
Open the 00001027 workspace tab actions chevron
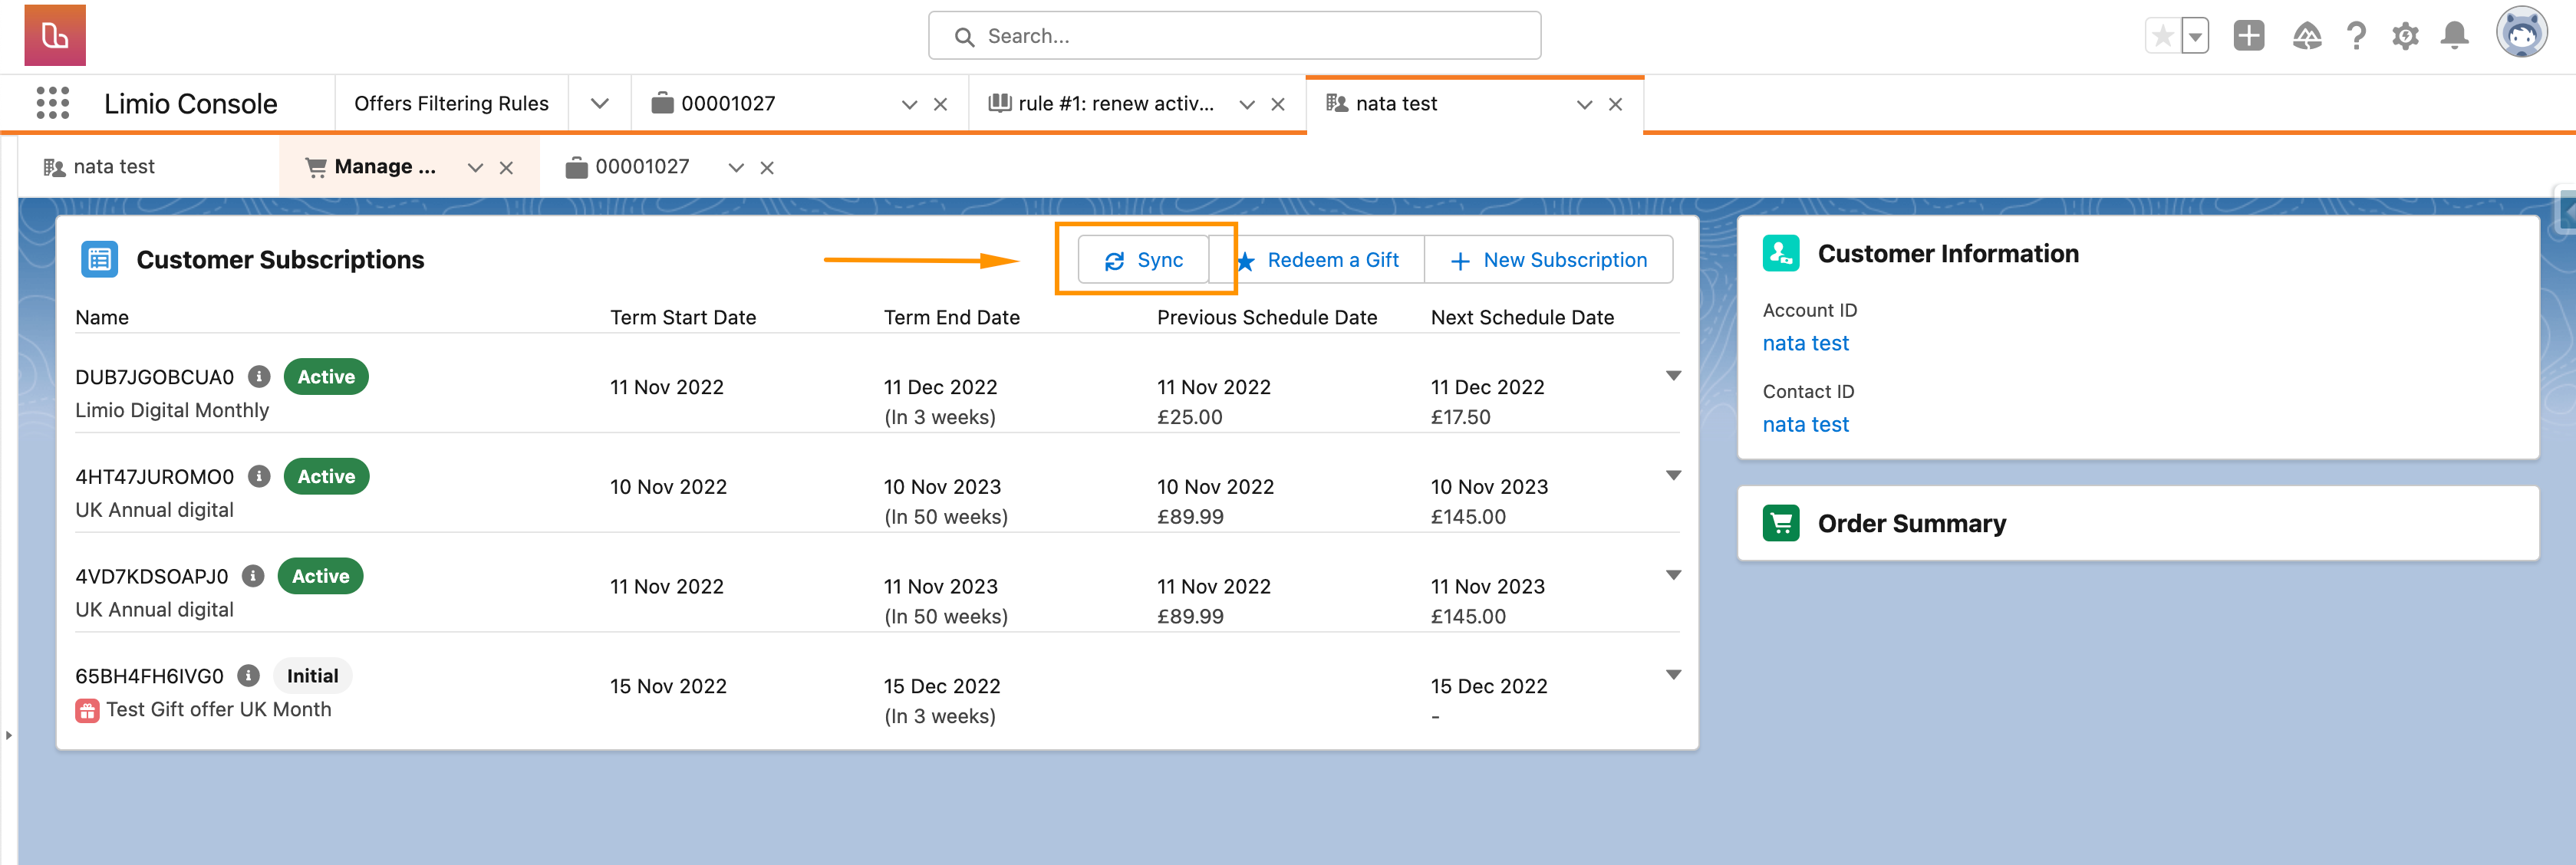pyautogui.click(x=909, y=104)
